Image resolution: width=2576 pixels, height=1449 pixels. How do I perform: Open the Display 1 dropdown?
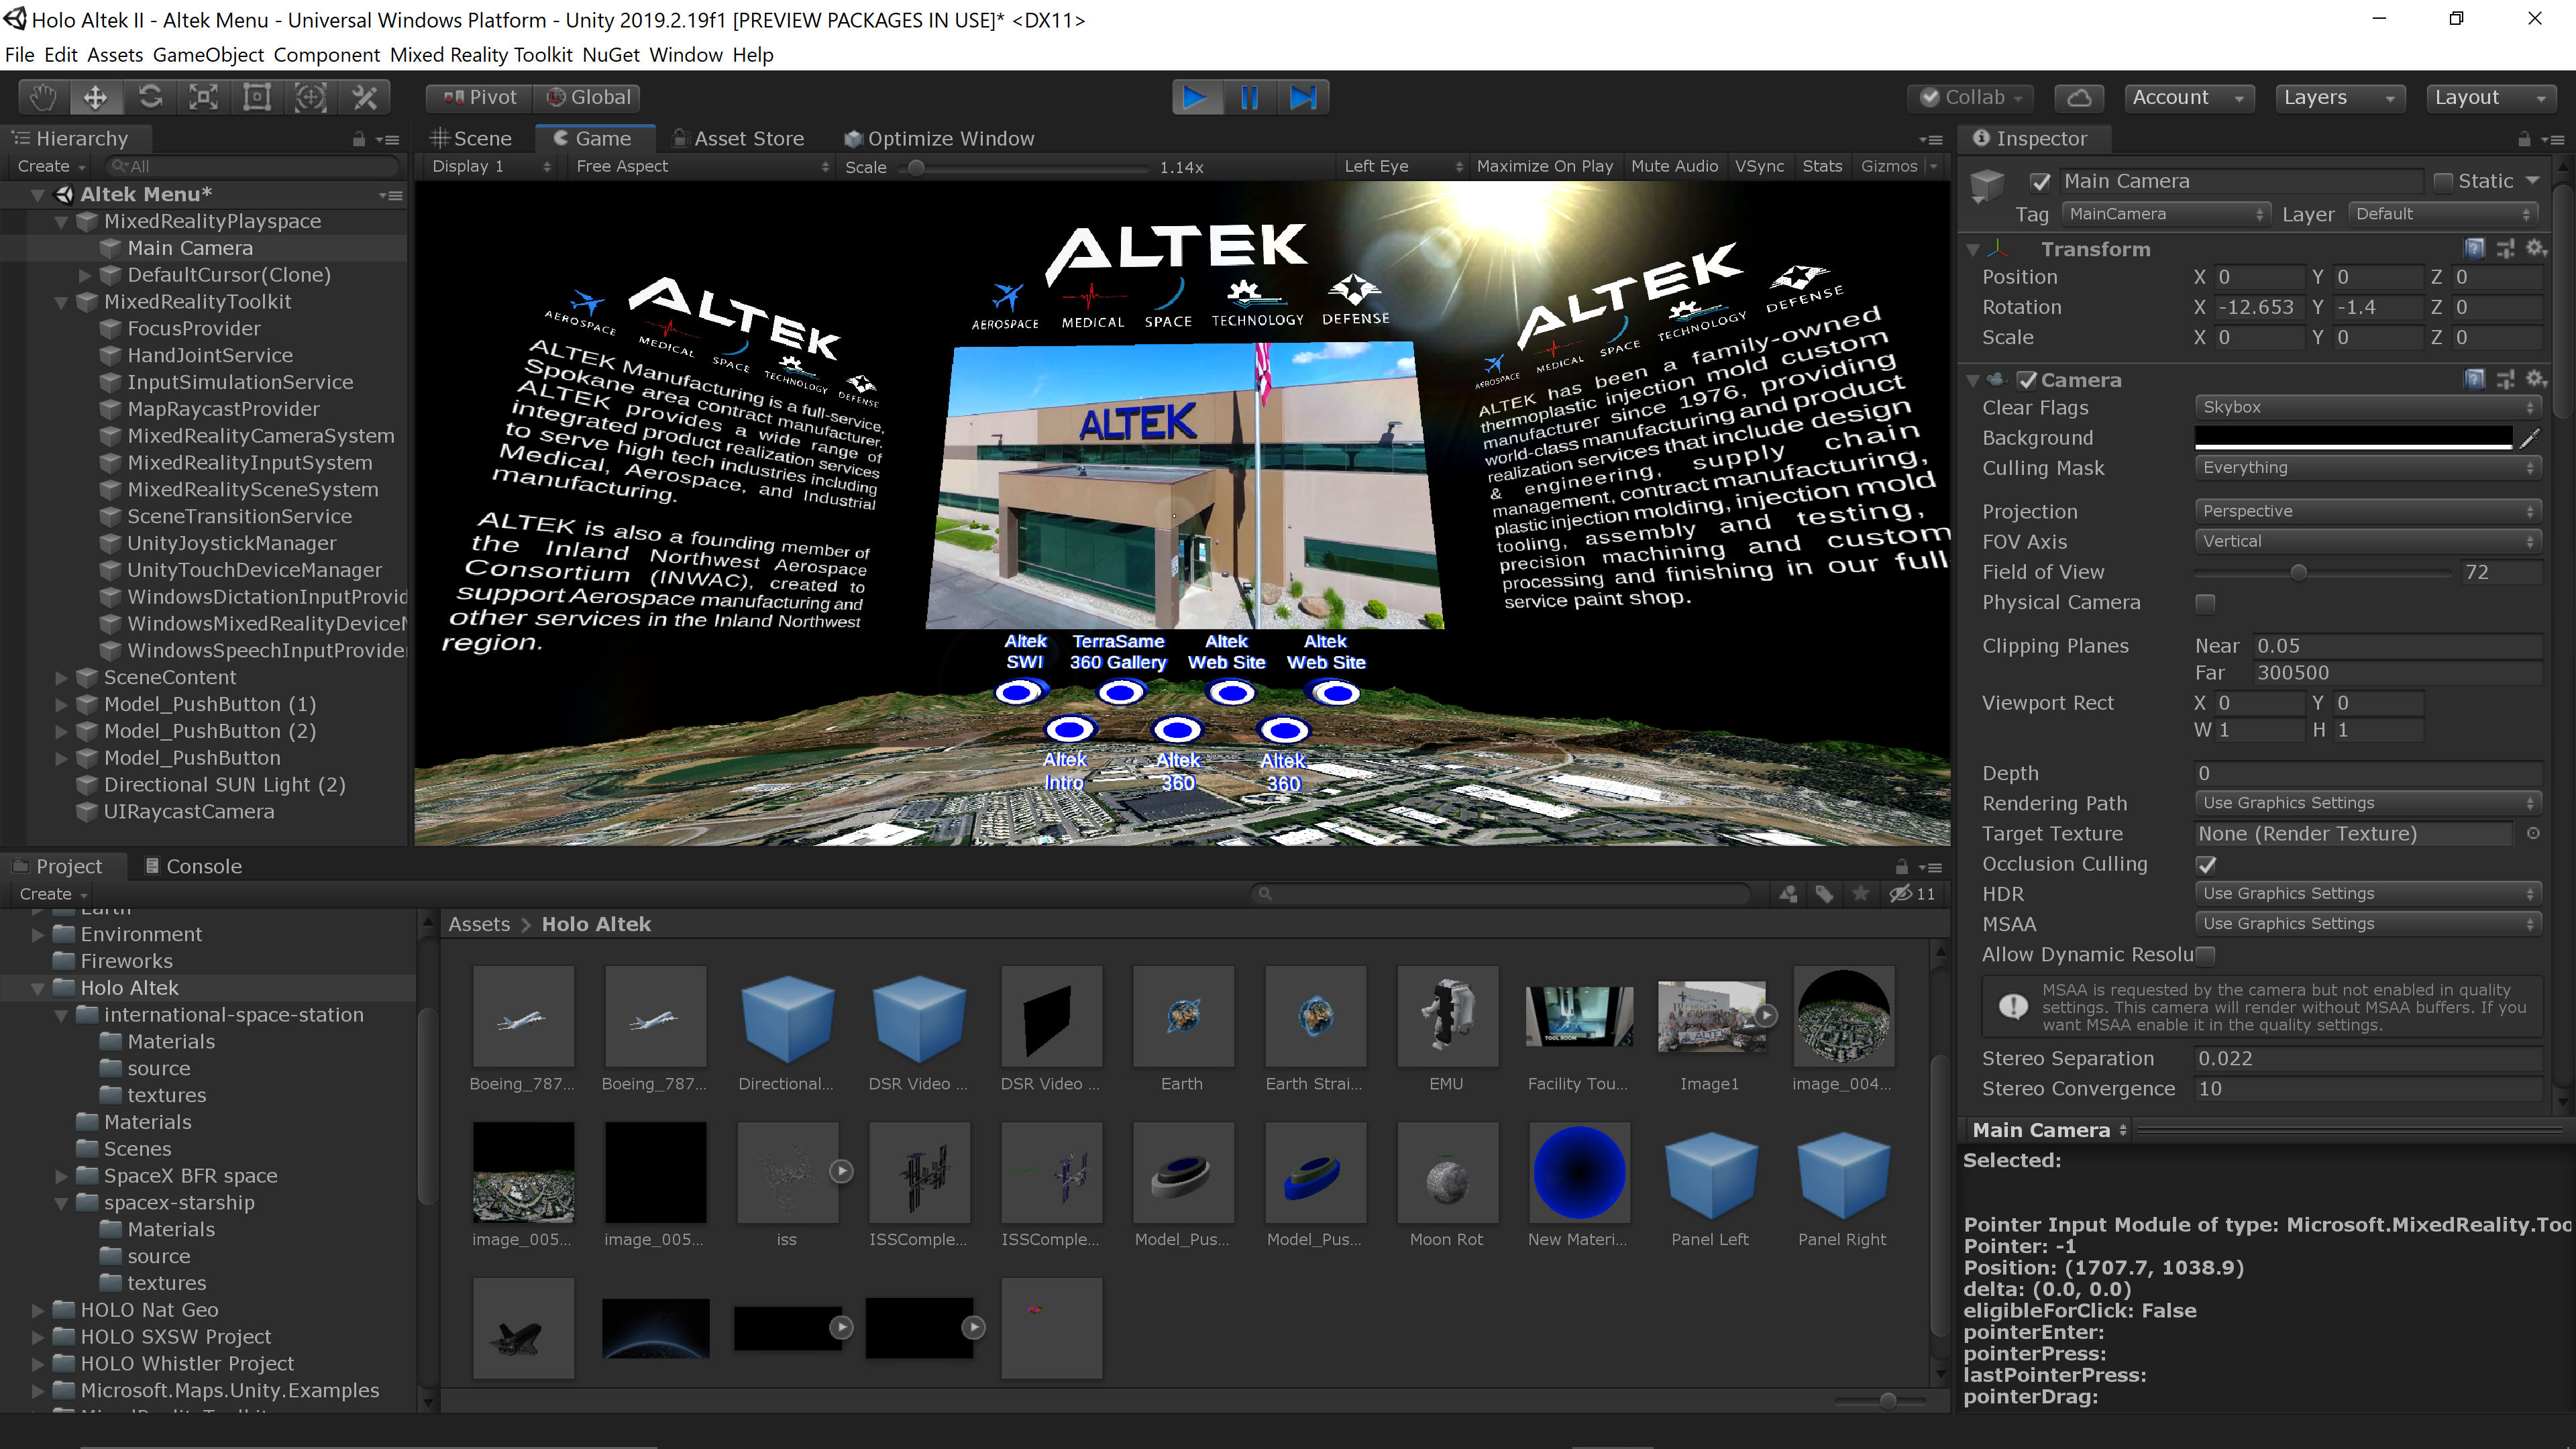point(491,166)
